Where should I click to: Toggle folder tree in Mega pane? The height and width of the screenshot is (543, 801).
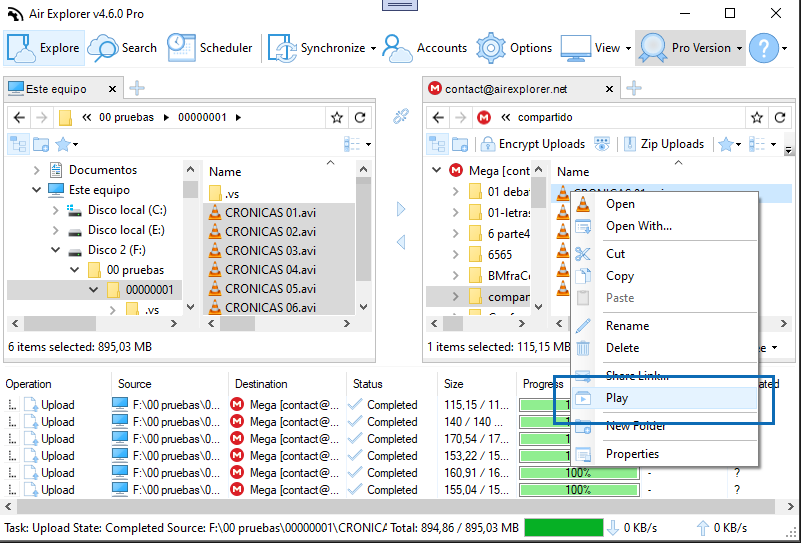[x=437, y=145]
